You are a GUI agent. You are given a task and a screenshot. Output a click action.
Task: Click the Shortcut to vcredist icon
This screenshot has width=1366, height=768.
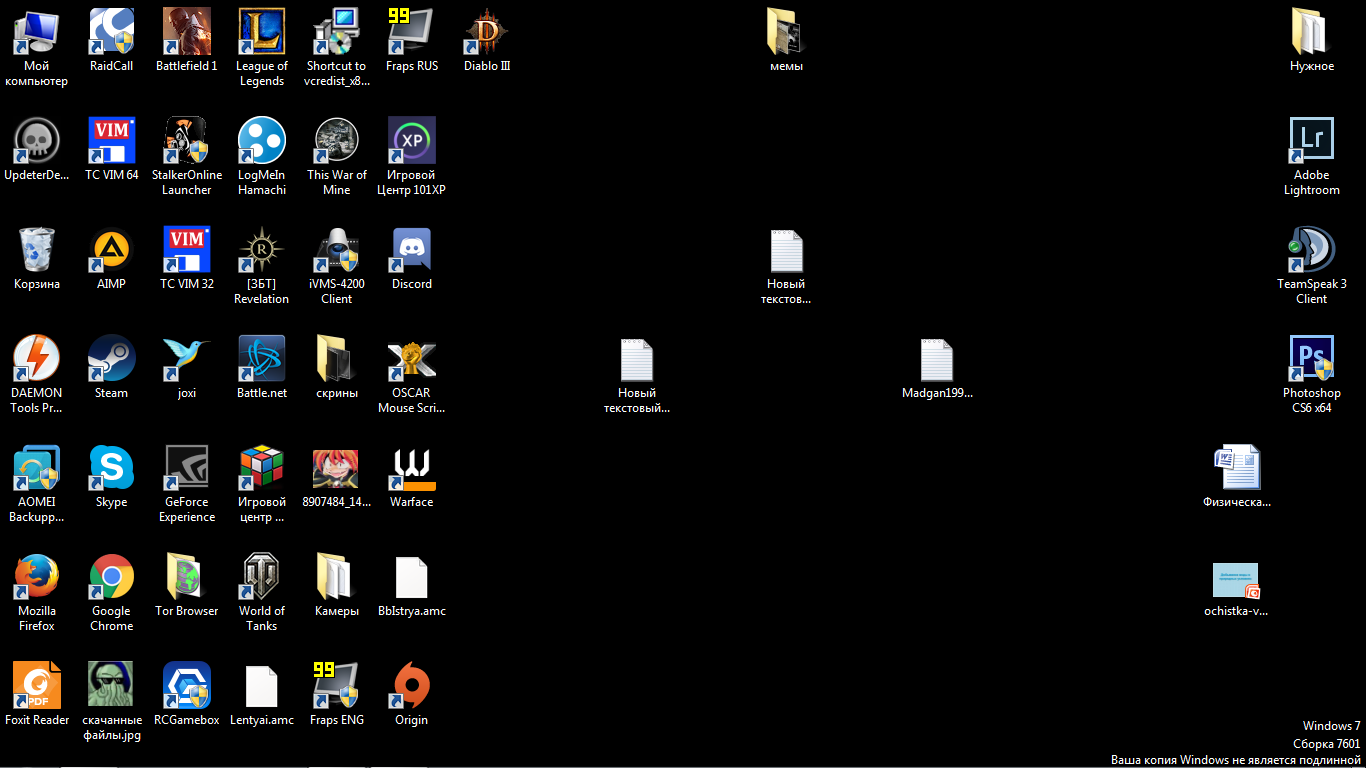pyautogui.click(x=337, y=32)
